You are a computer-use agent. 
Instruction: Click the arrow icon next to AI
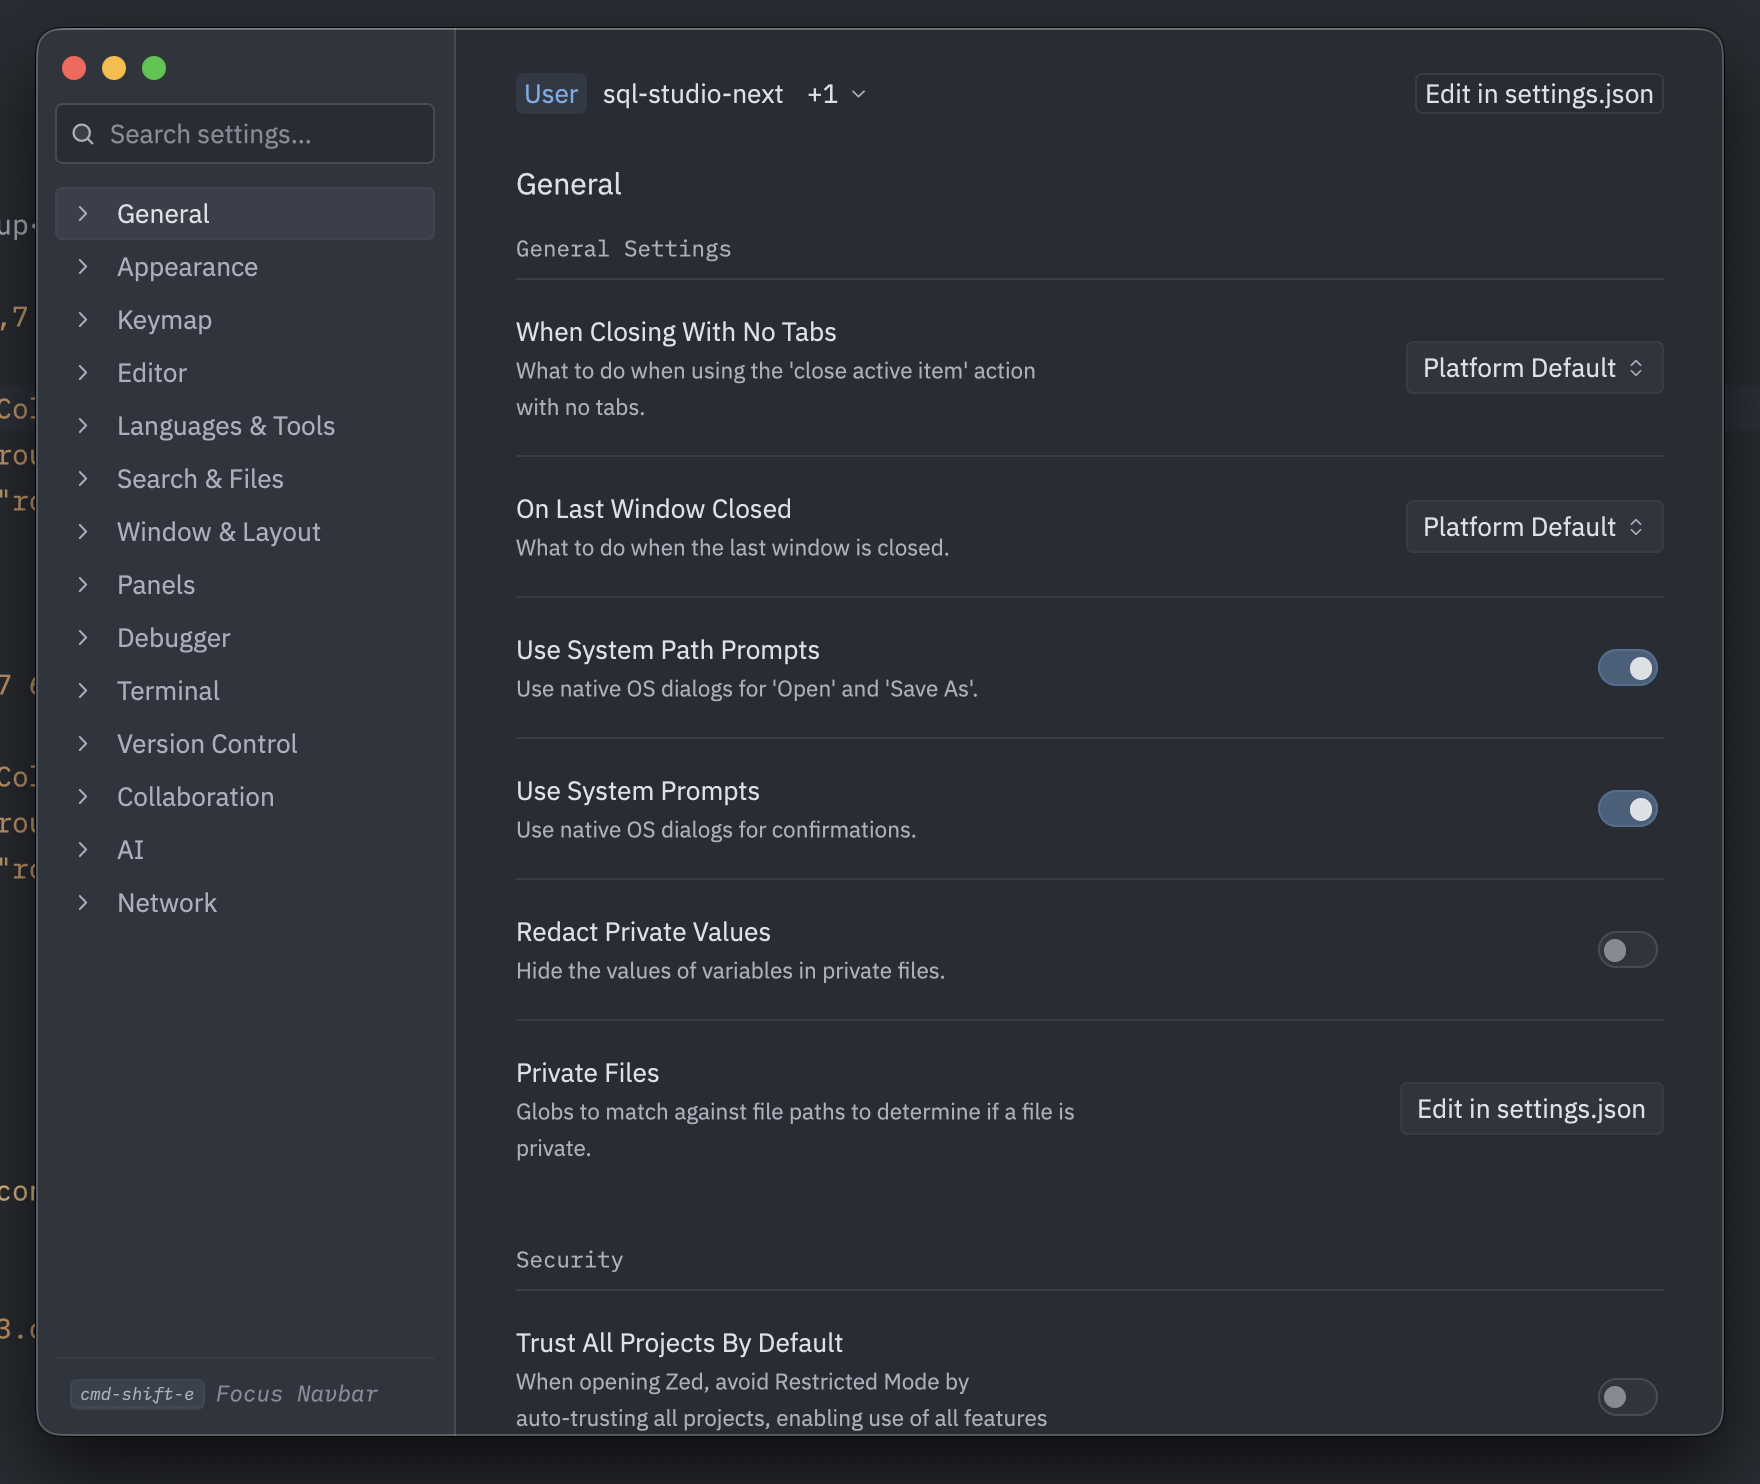[83, 850]
